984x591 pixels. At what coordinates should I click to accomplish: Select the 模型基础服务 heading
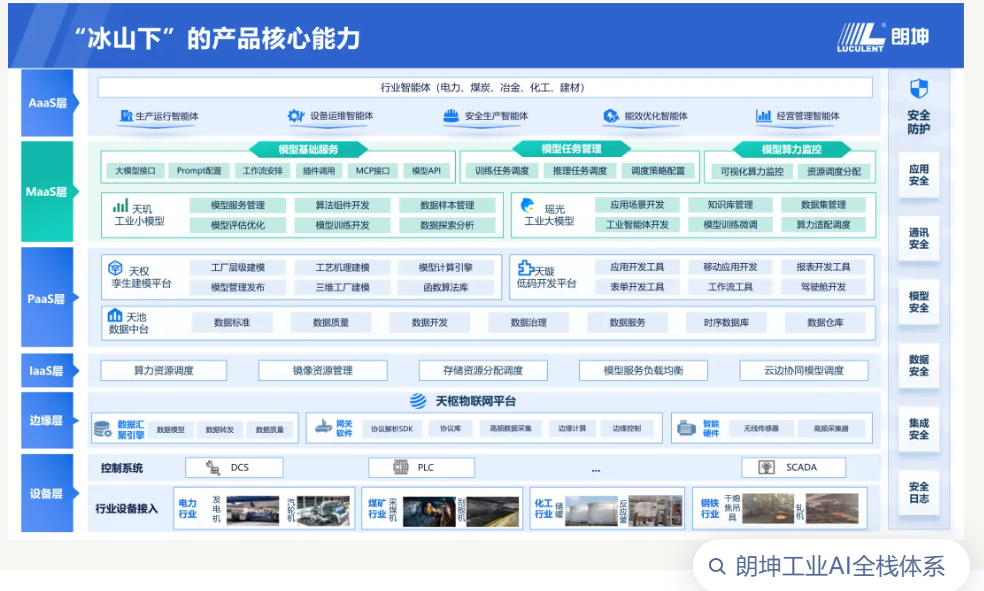(308, 149)
